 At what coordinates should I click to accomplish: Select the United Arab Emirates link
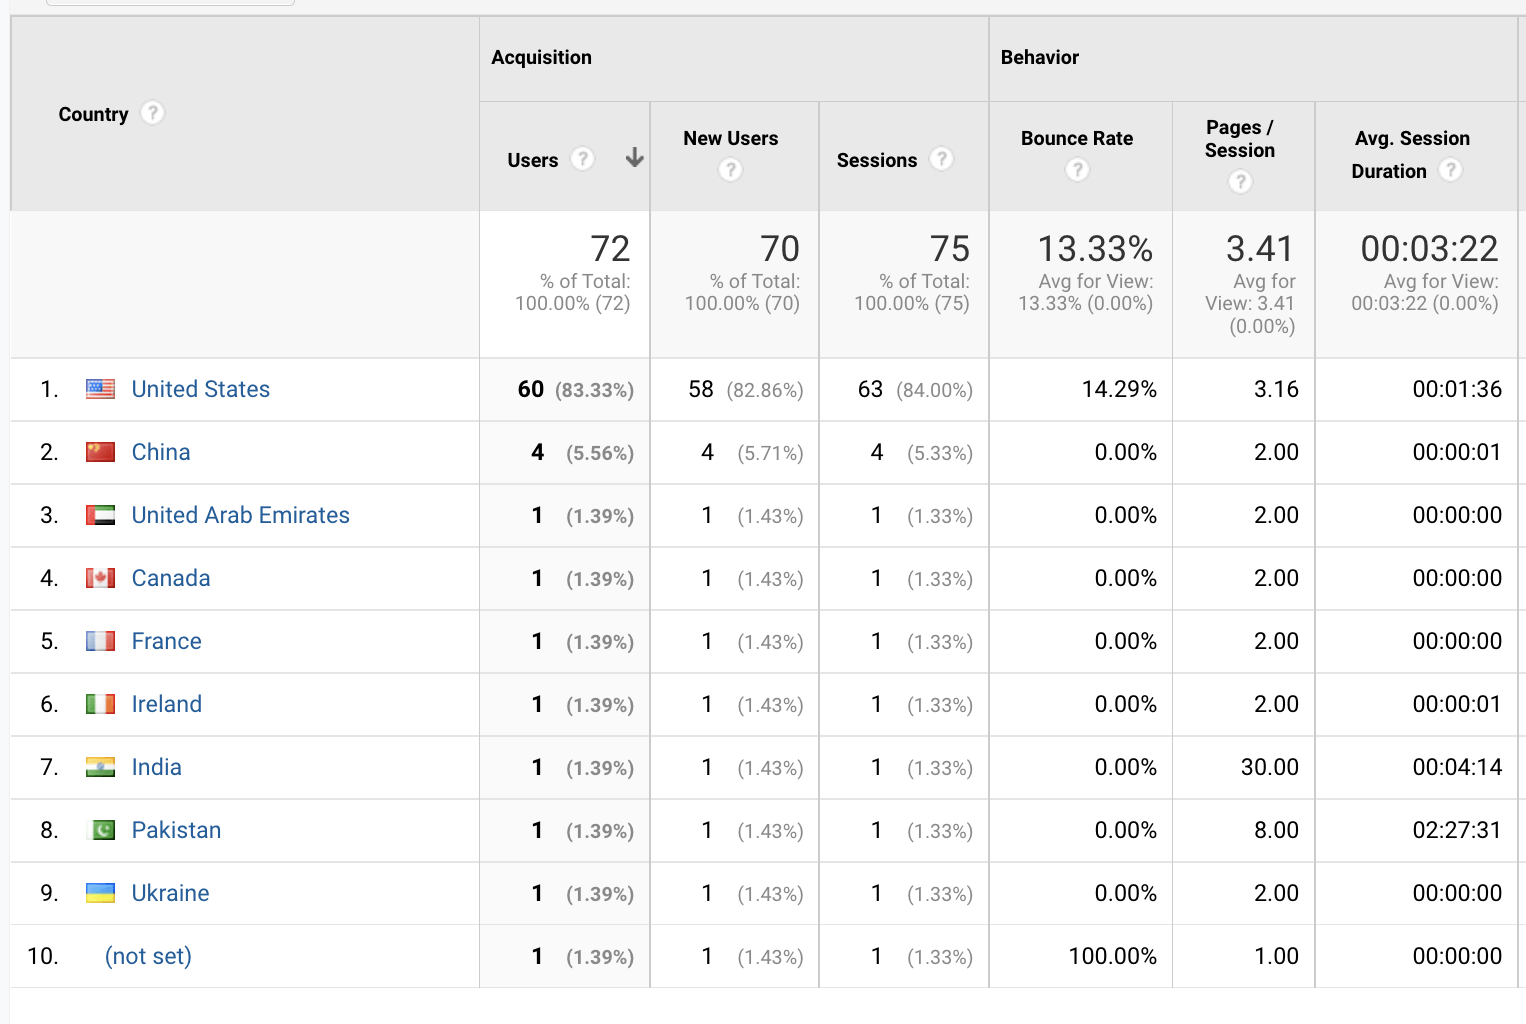pos(240,515)
